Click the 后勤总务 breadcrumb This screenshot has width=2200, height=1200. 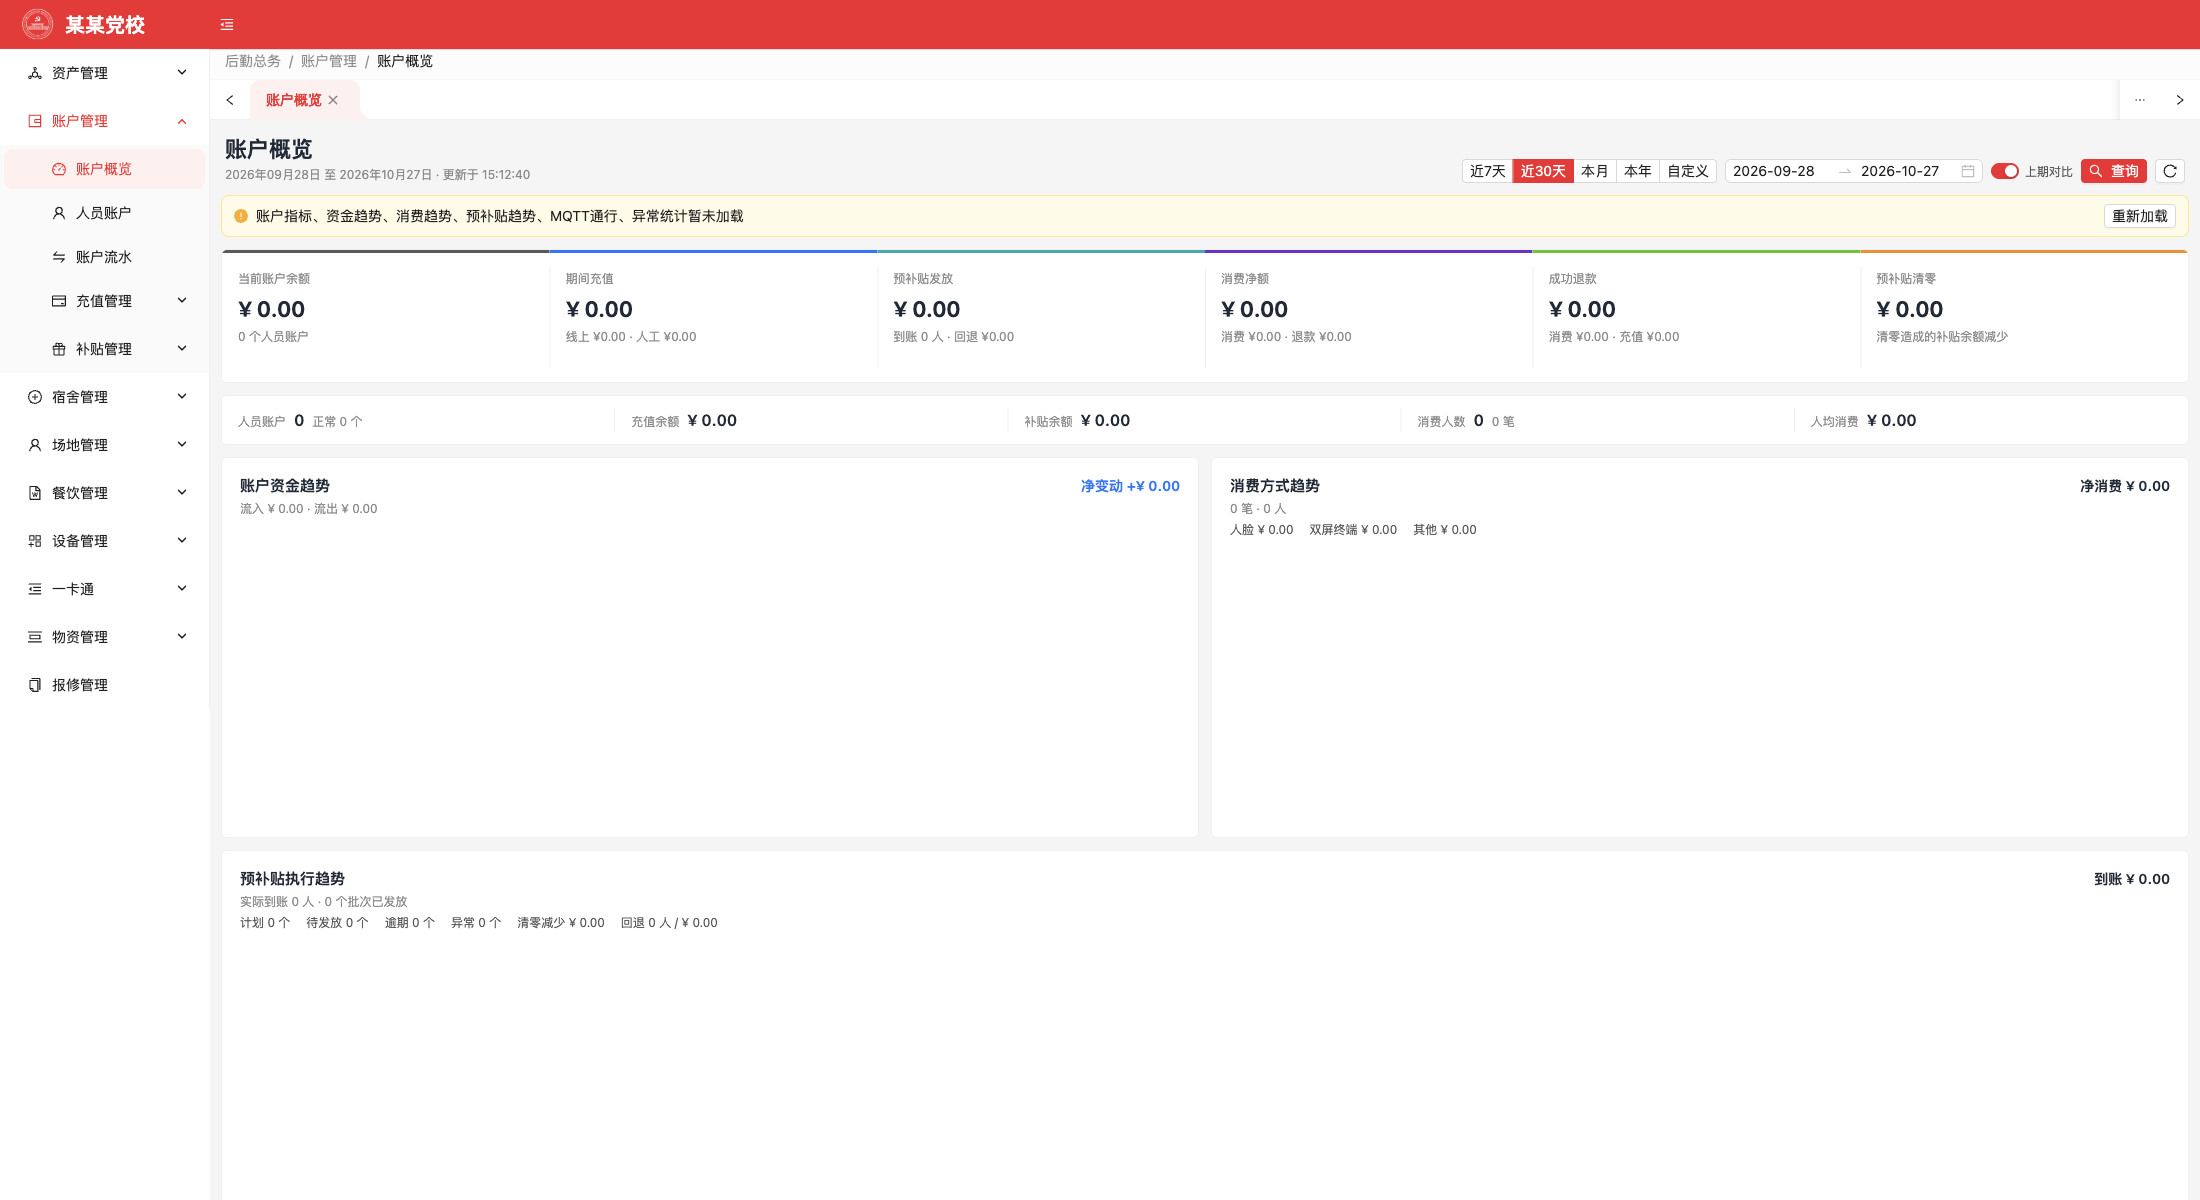253,61
